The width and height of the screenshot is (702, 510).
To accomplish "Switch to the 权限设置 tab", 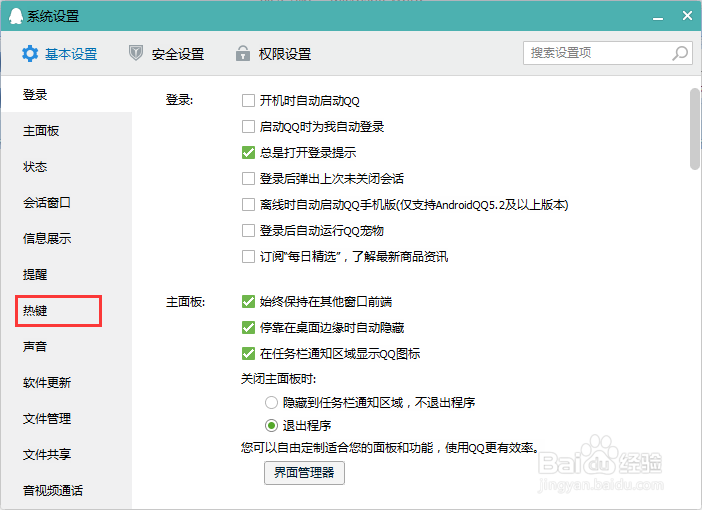I will (274, 54).
